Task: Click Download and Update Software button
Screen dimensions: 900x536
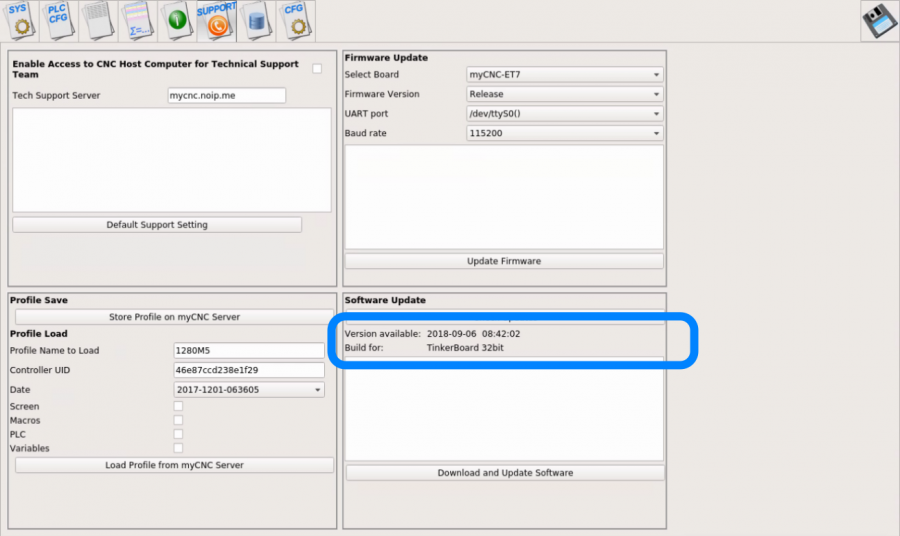Action: (505, 473)
